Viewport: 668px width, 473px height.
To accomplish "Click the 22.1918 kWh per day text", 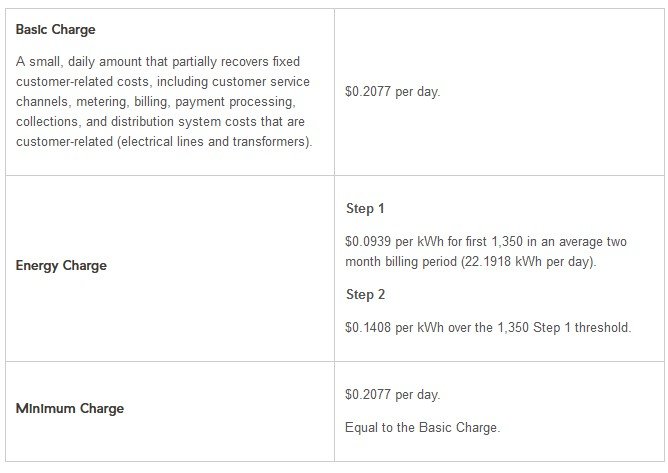I will coord(528,261).
